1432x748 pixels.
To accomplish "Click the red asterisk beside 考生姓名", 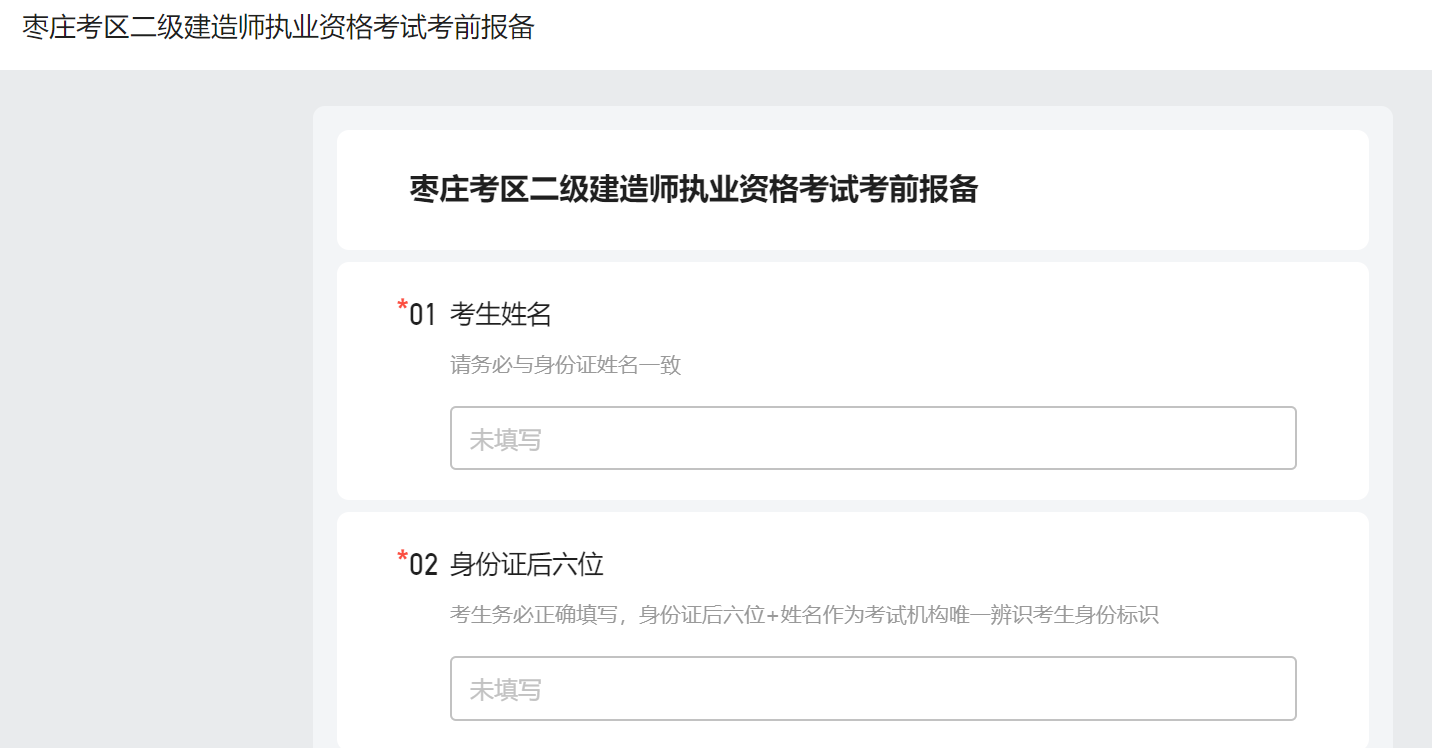I will pyautogui.click(x=400, y=304).
